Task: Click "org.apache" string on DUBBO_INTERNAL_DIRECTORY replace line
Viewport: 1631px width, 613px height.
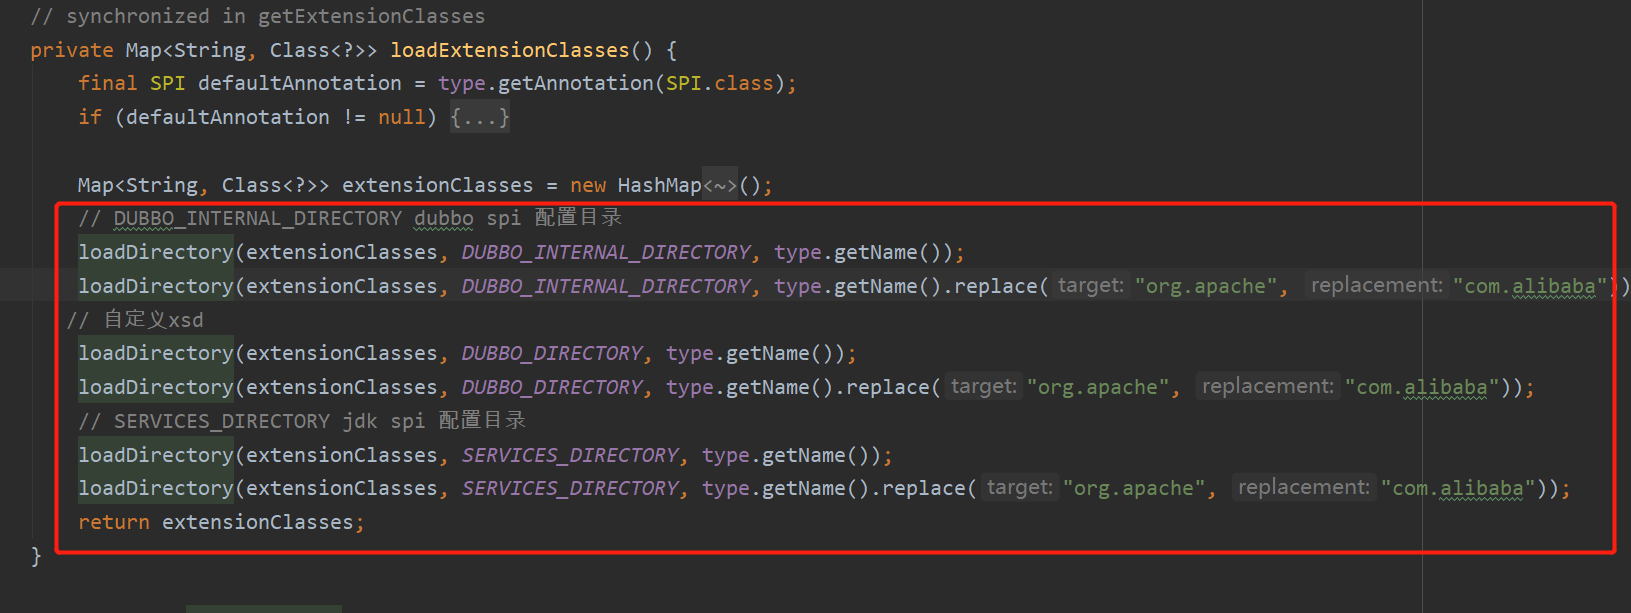Action: (1206, 286)
